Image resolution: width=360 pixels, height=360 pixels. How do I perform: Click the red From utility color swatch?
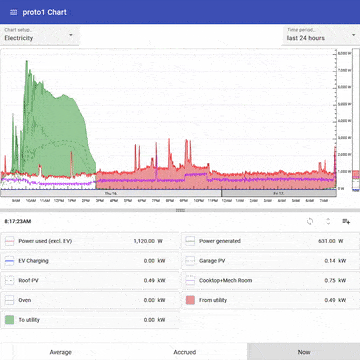pyautogui.click(x=190, y=300)
